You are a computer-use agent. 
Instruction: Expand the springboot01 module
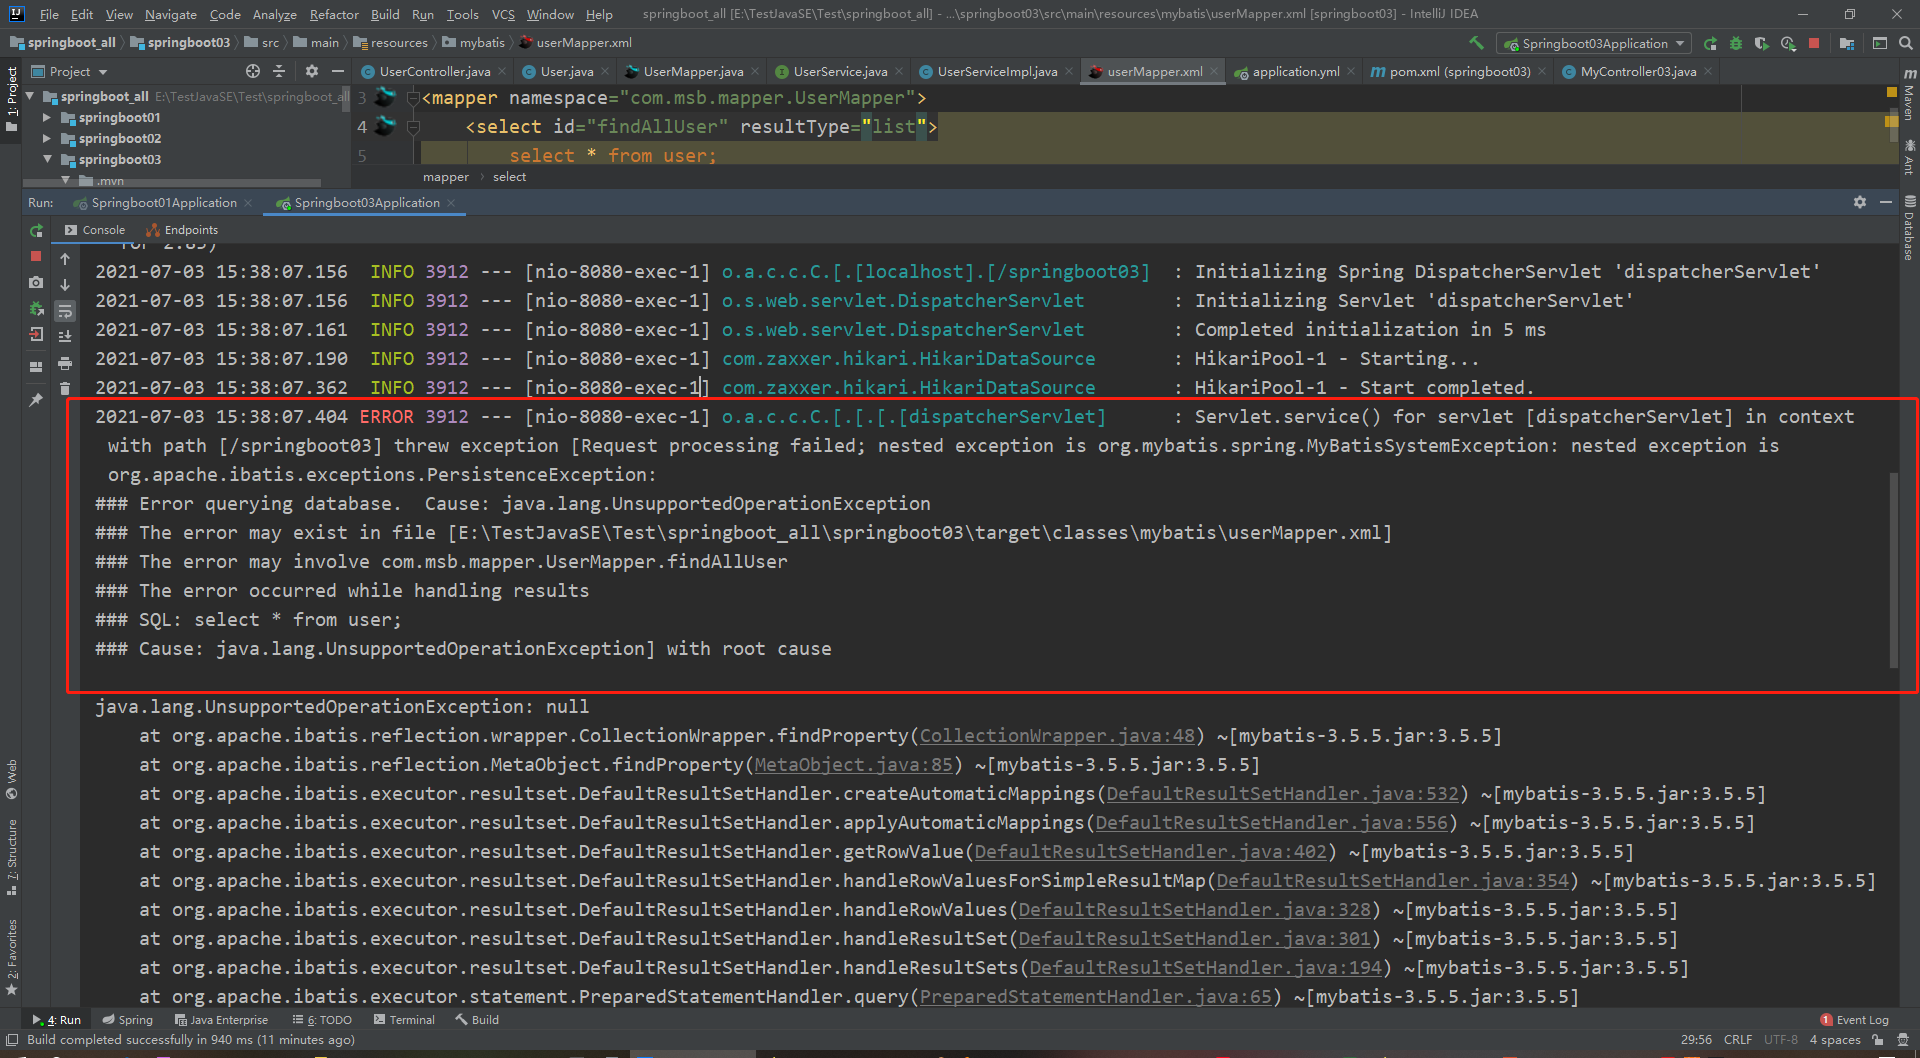pyautogui.click(x=46, y=117)
